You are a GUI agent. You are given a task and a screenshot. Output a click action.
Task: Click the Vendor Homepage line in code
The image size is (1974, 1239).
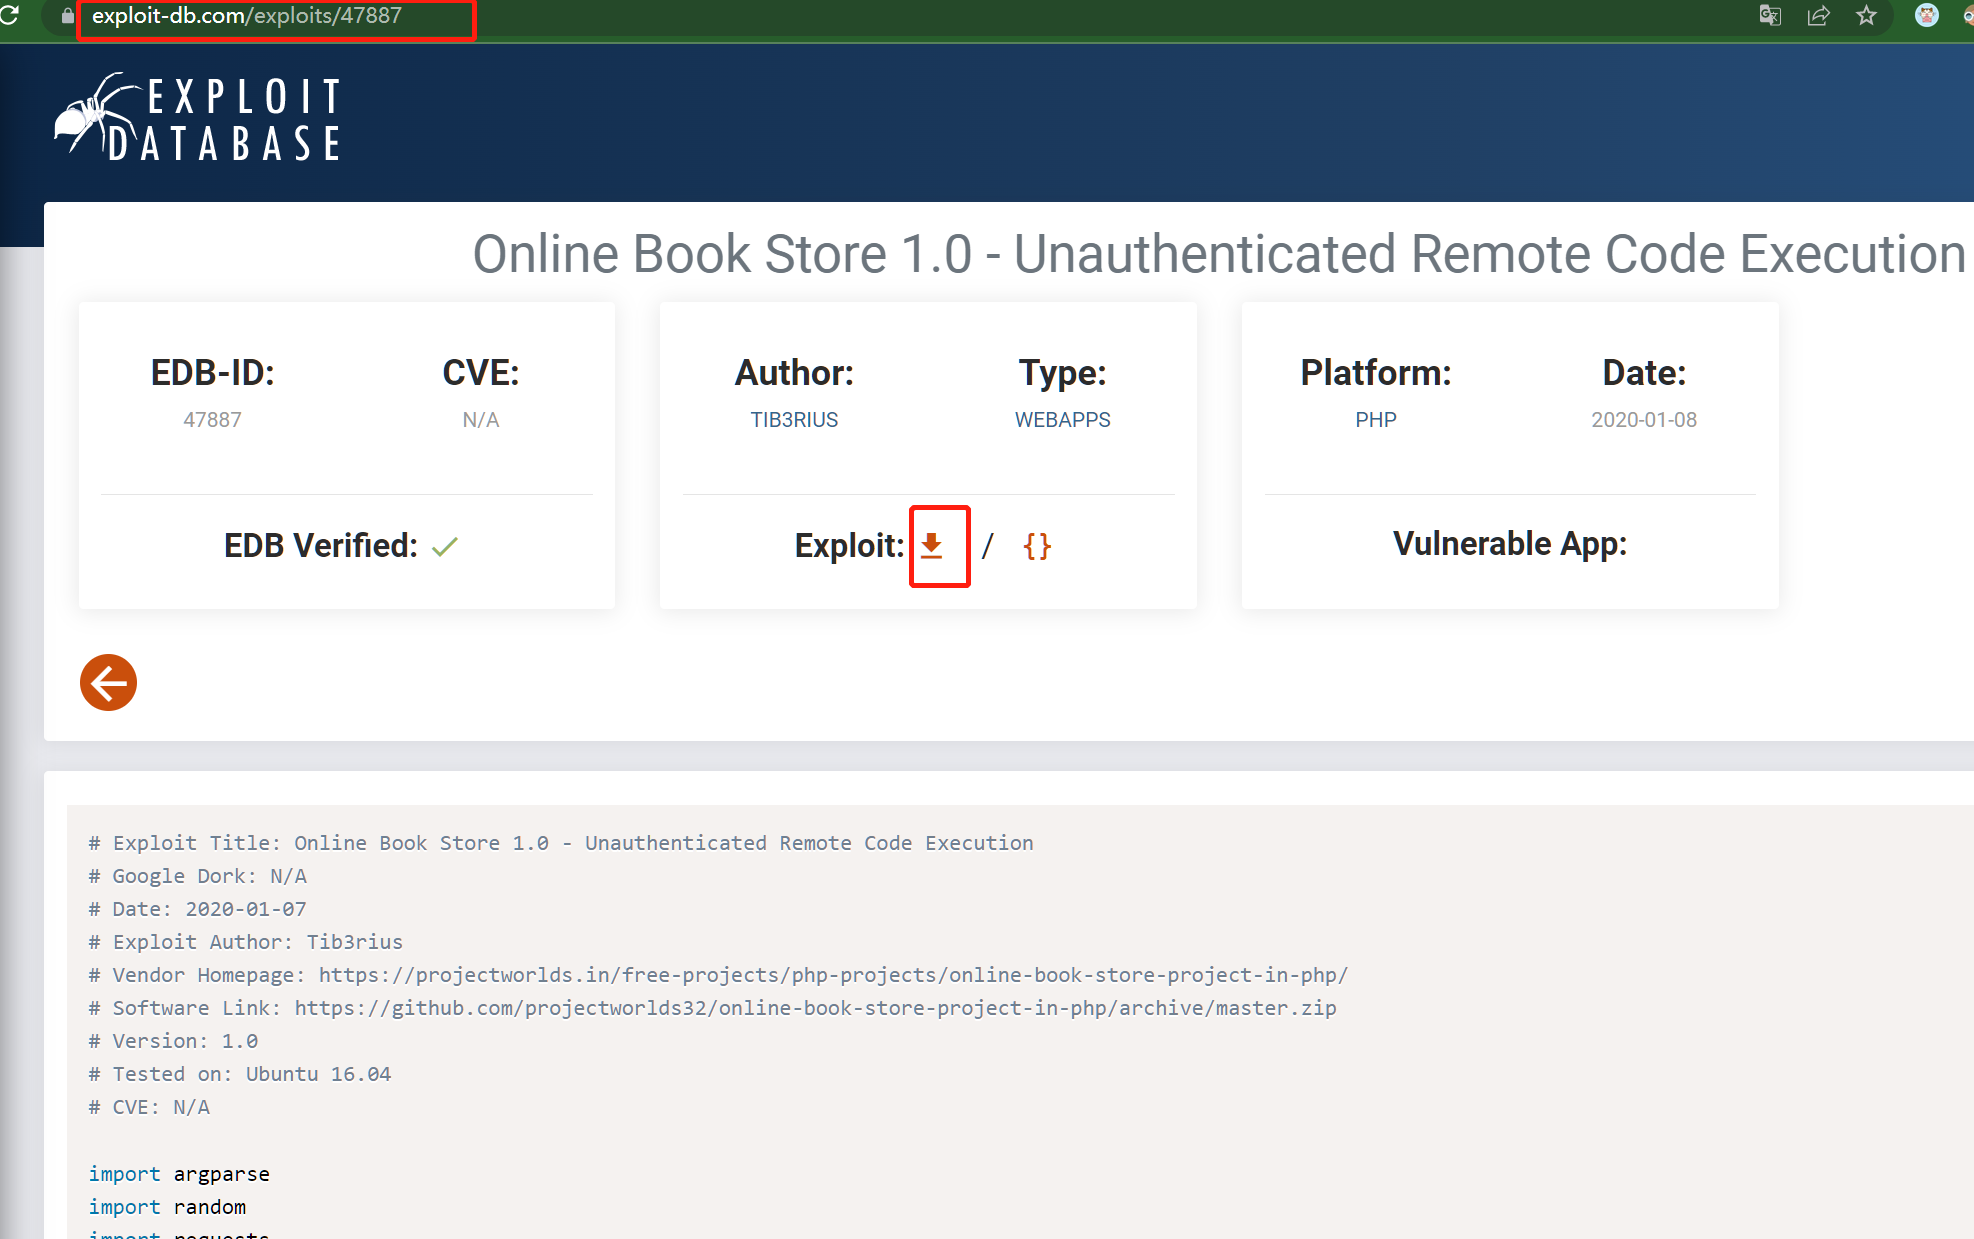pyautogui.click(x=718, y=975)
